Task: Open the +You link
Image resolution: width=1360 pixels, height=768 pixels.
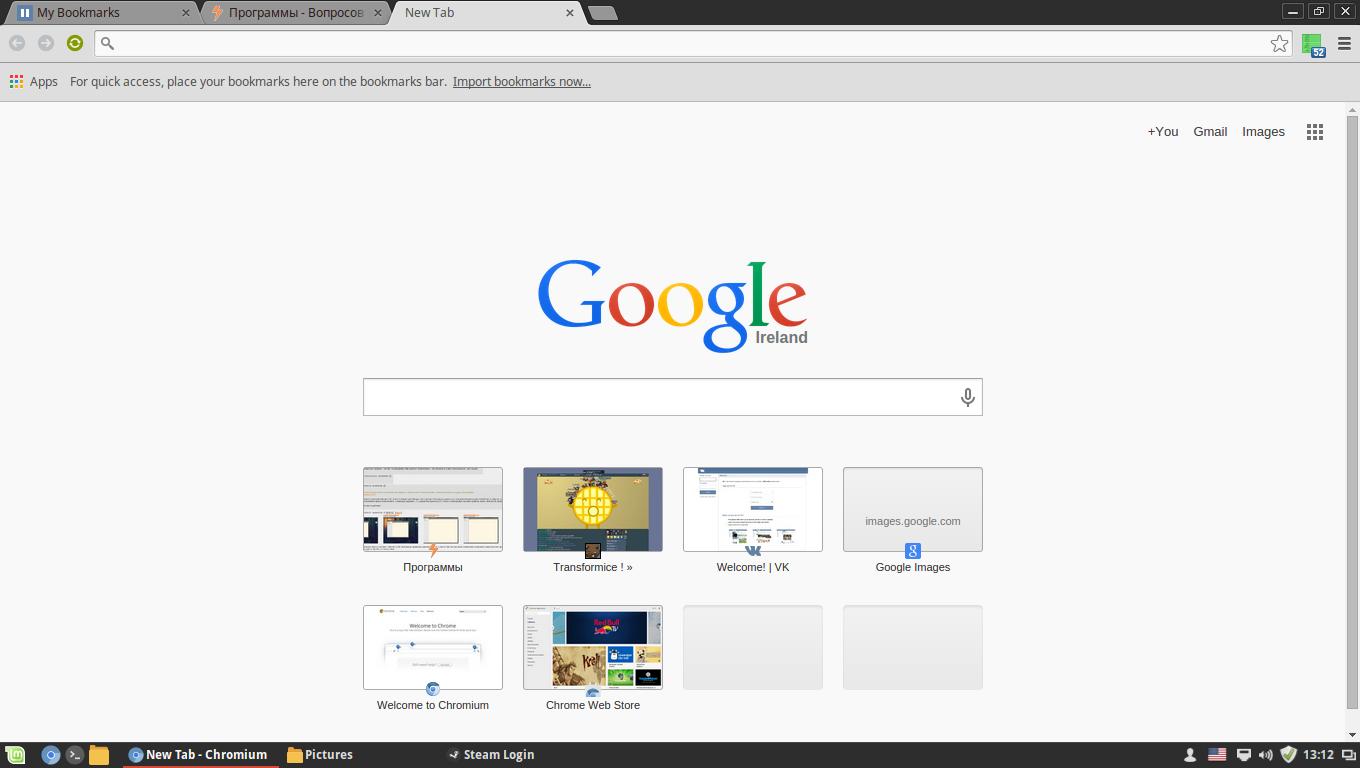Action: 1163,132
